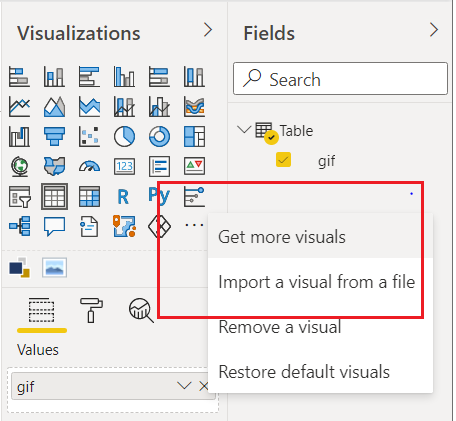Select the Table entry in Fields
This screenshot has width=456, height=421.
pos(296,131)
